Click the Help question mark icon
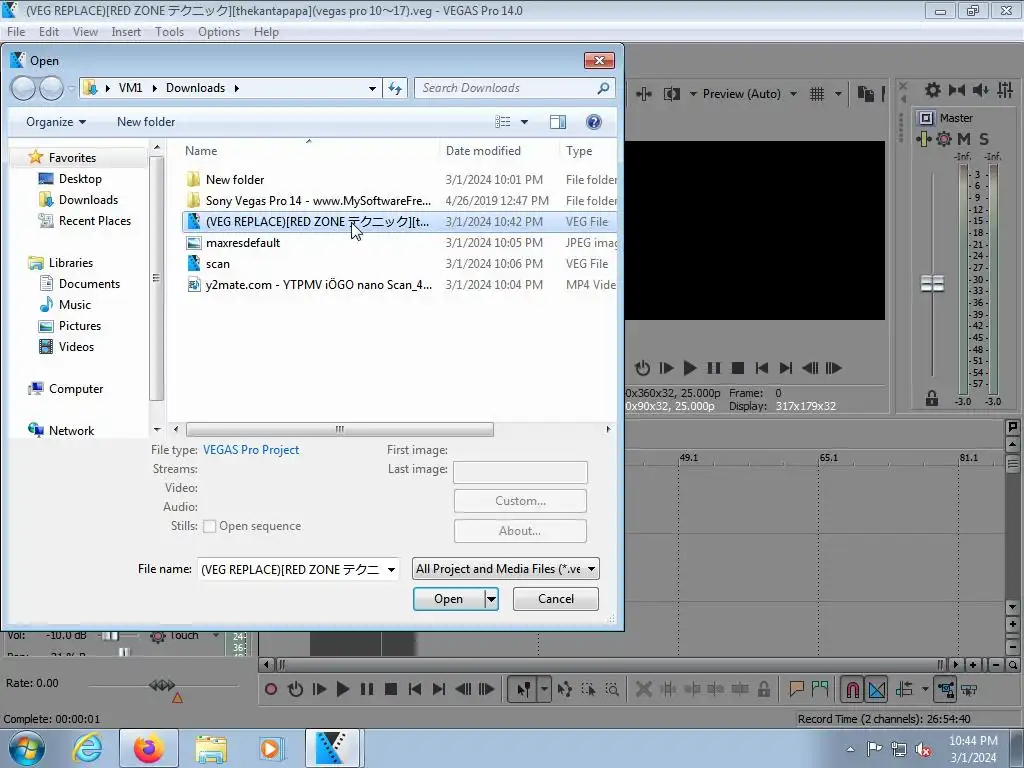Image resolution: width=1024 pixels, height=768 pixels. [594, 122]
